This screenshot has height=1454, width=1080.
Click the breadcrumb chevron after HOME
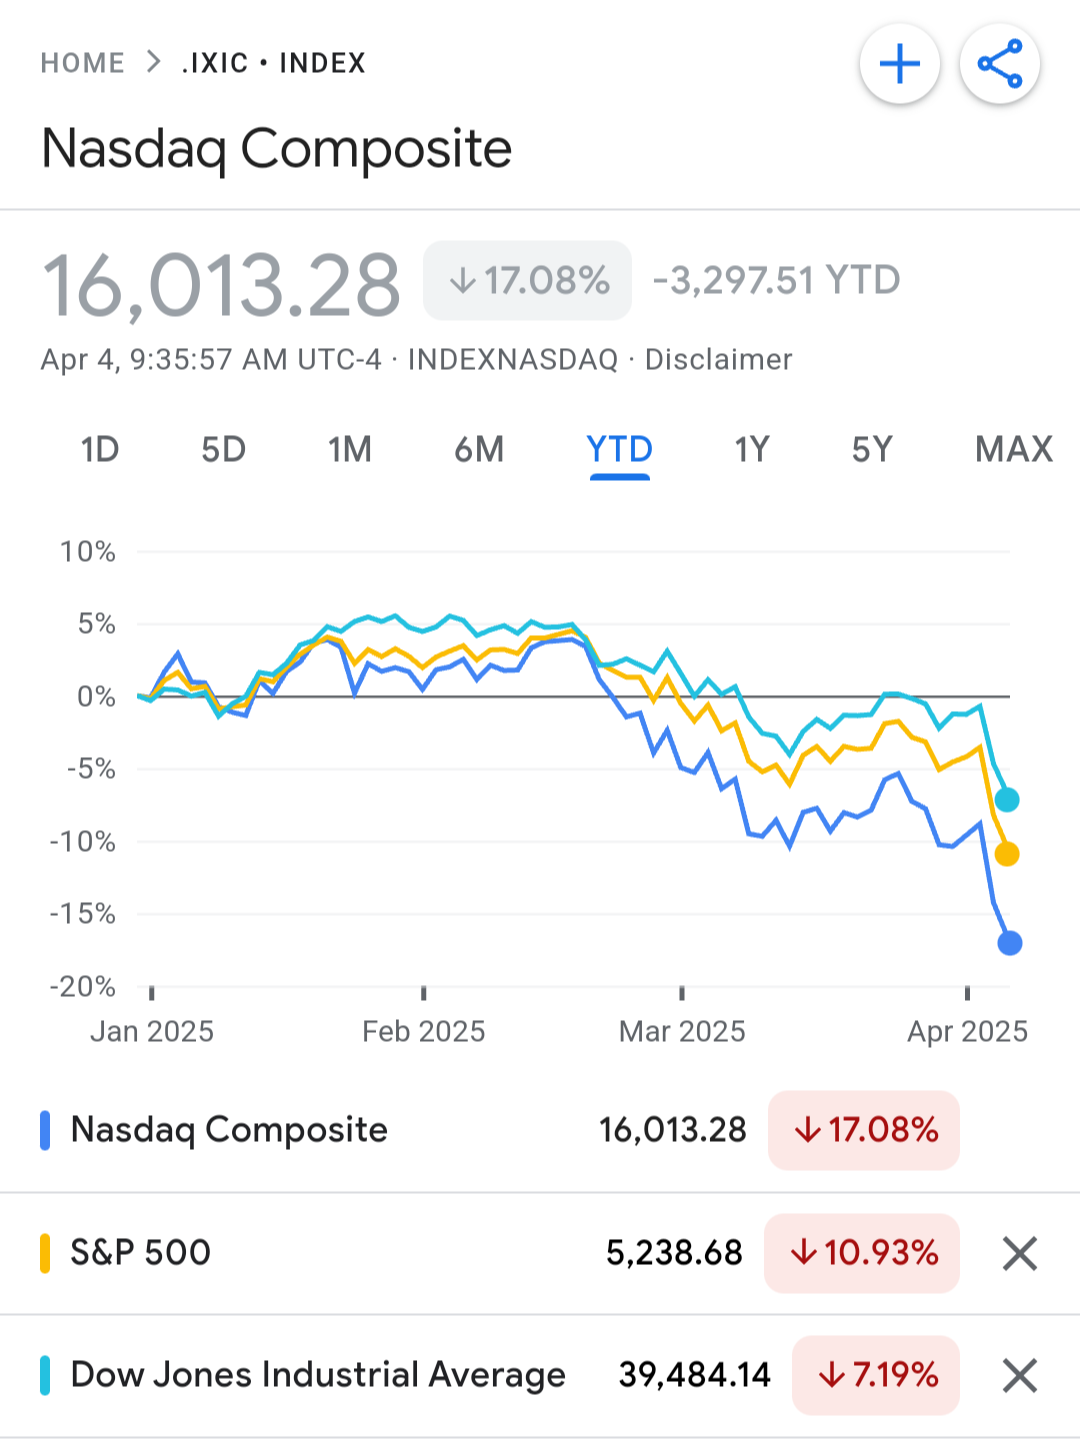[153, 62]
